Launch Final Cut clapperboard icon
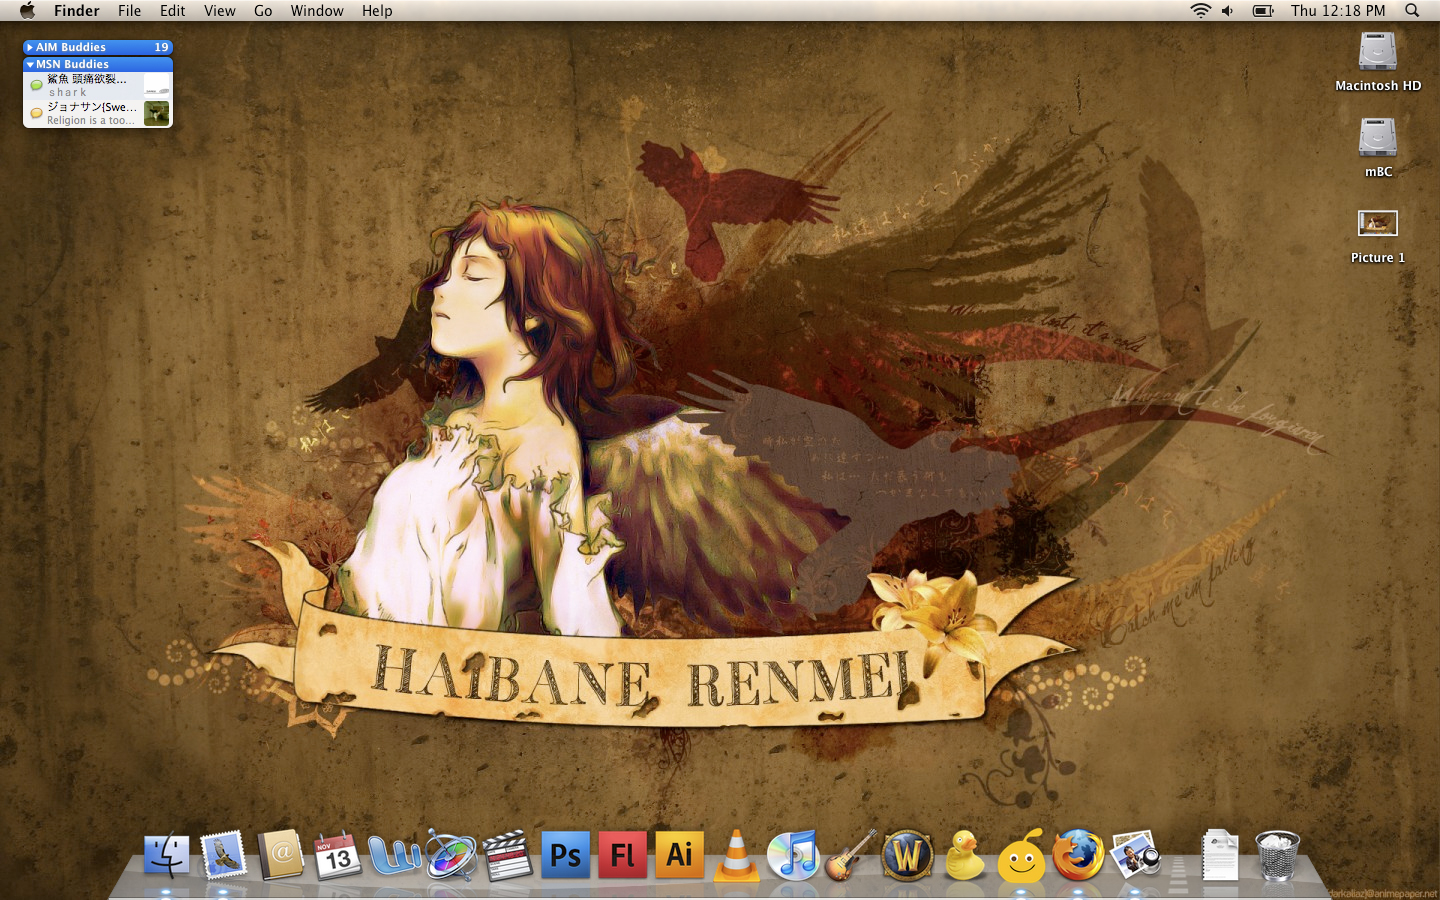1440x900 pixels. (508, 856)
